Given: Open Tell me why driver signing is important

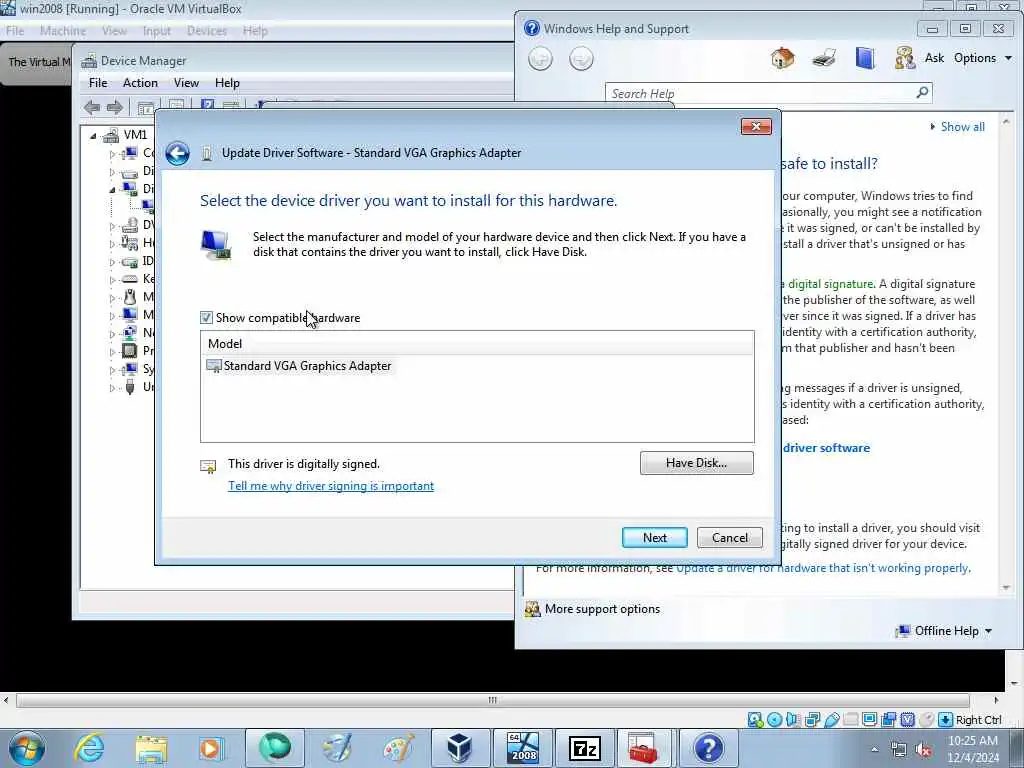Looking at the screenshot, I should pyautogui.click(x=331, y=486).
